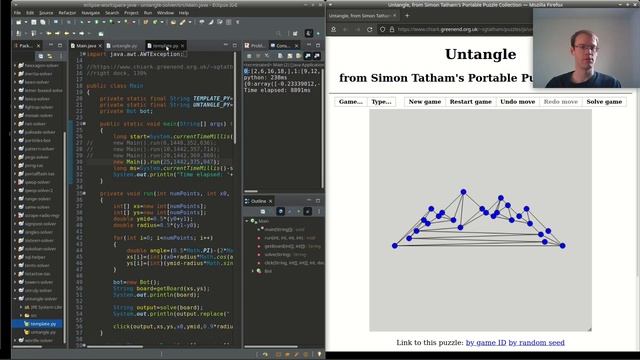Toggle the first highlighted filter in Outline toolbar
This screenshot has height=360, width=640.
click(x=280, y=211)
